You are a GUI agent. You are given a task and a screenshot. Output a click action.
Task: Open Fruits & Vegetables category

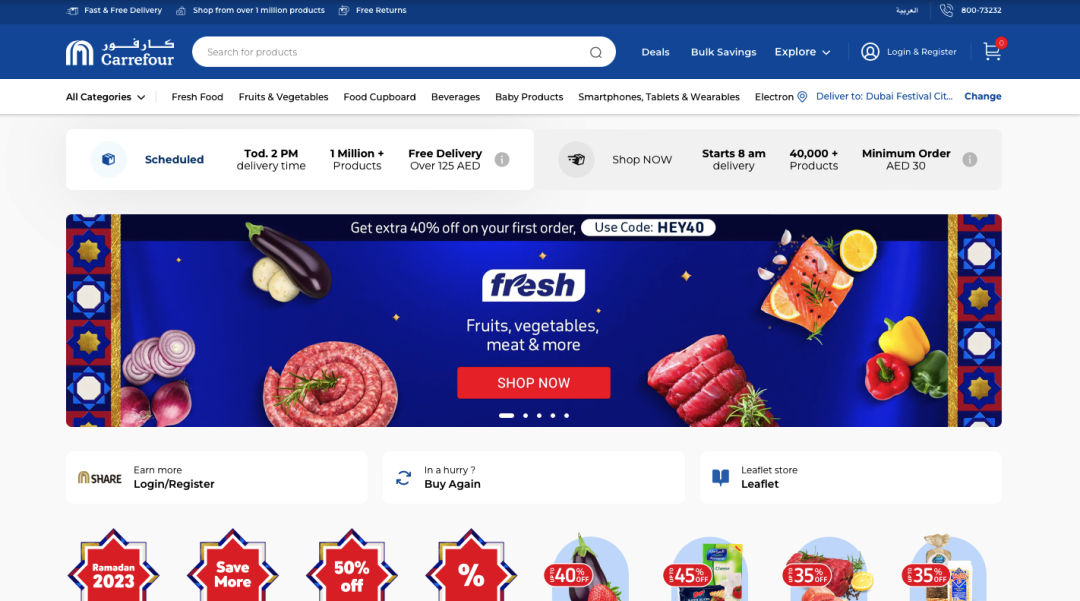click(283, 97)
